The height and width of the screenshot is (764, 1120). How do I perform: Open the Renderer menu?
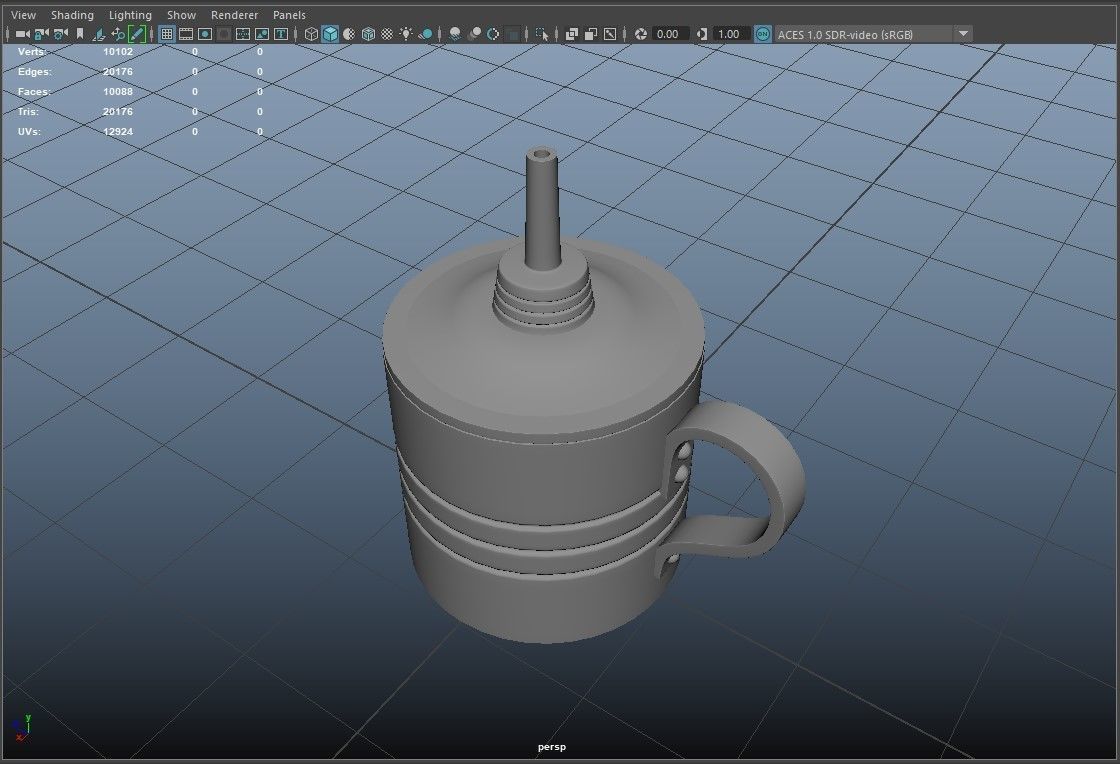click(234, 15)
